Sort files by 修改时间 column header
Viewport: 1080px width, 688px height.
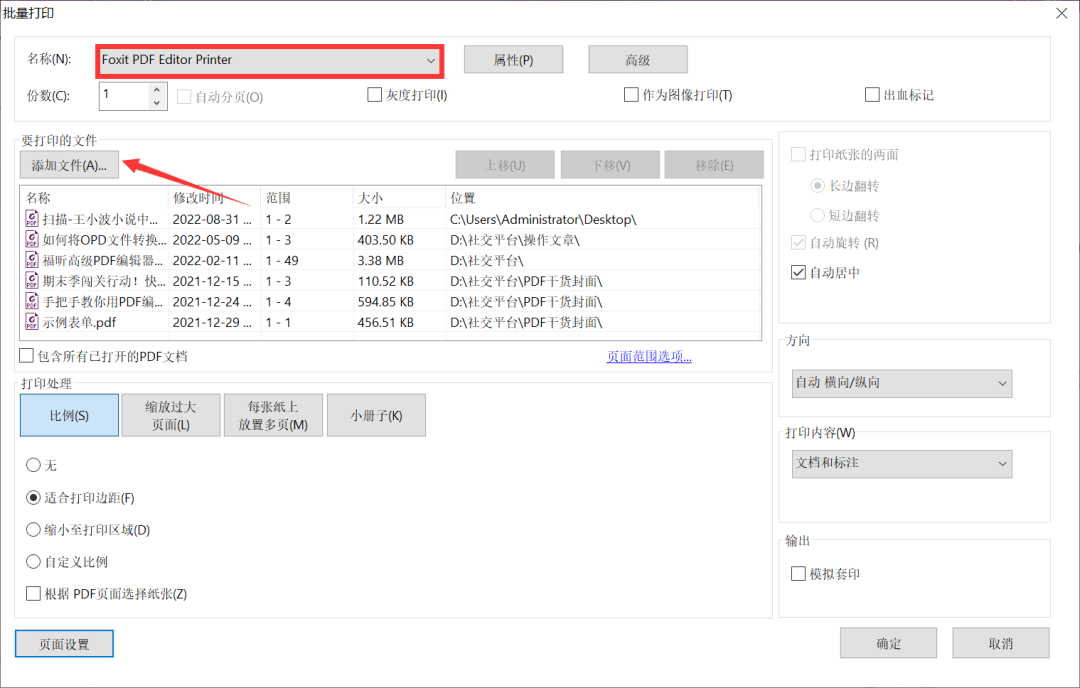click(x=215, y=198)
